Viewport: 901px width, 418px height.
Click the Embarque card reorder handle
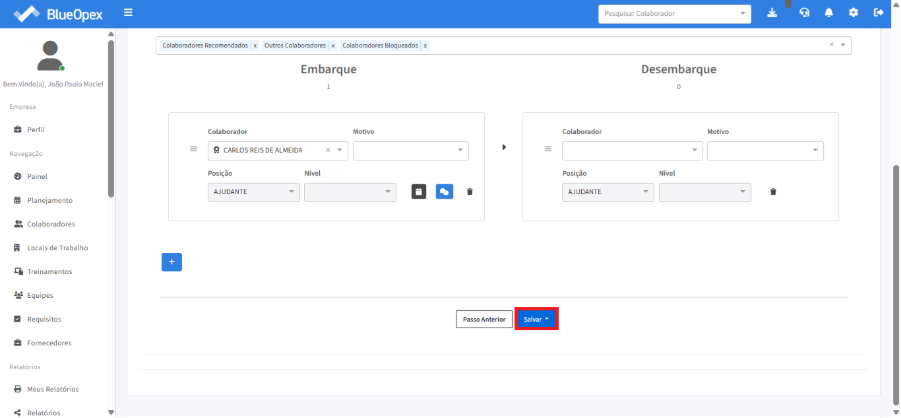pyautogui.click(x=194, y=149)
